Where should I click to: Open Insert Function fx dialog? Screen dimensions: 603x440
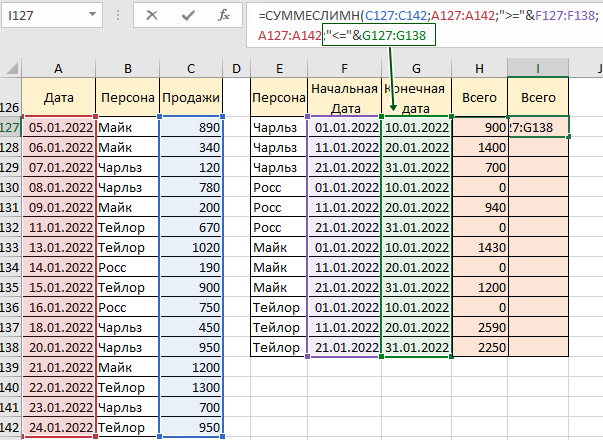[x=224, y=15]
